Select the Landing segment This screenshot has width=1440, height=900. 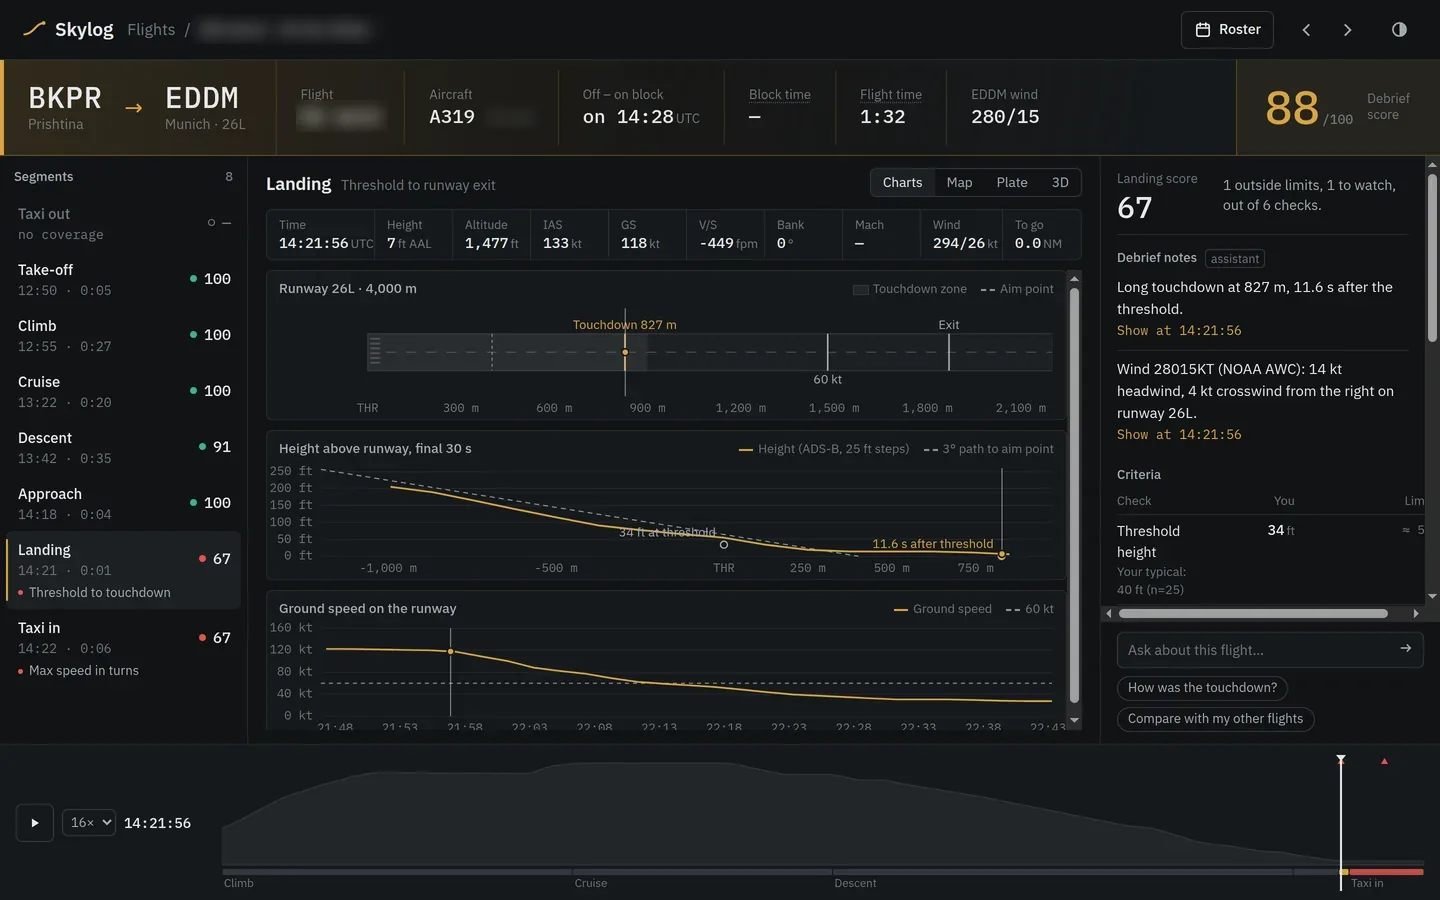point(124,570)
